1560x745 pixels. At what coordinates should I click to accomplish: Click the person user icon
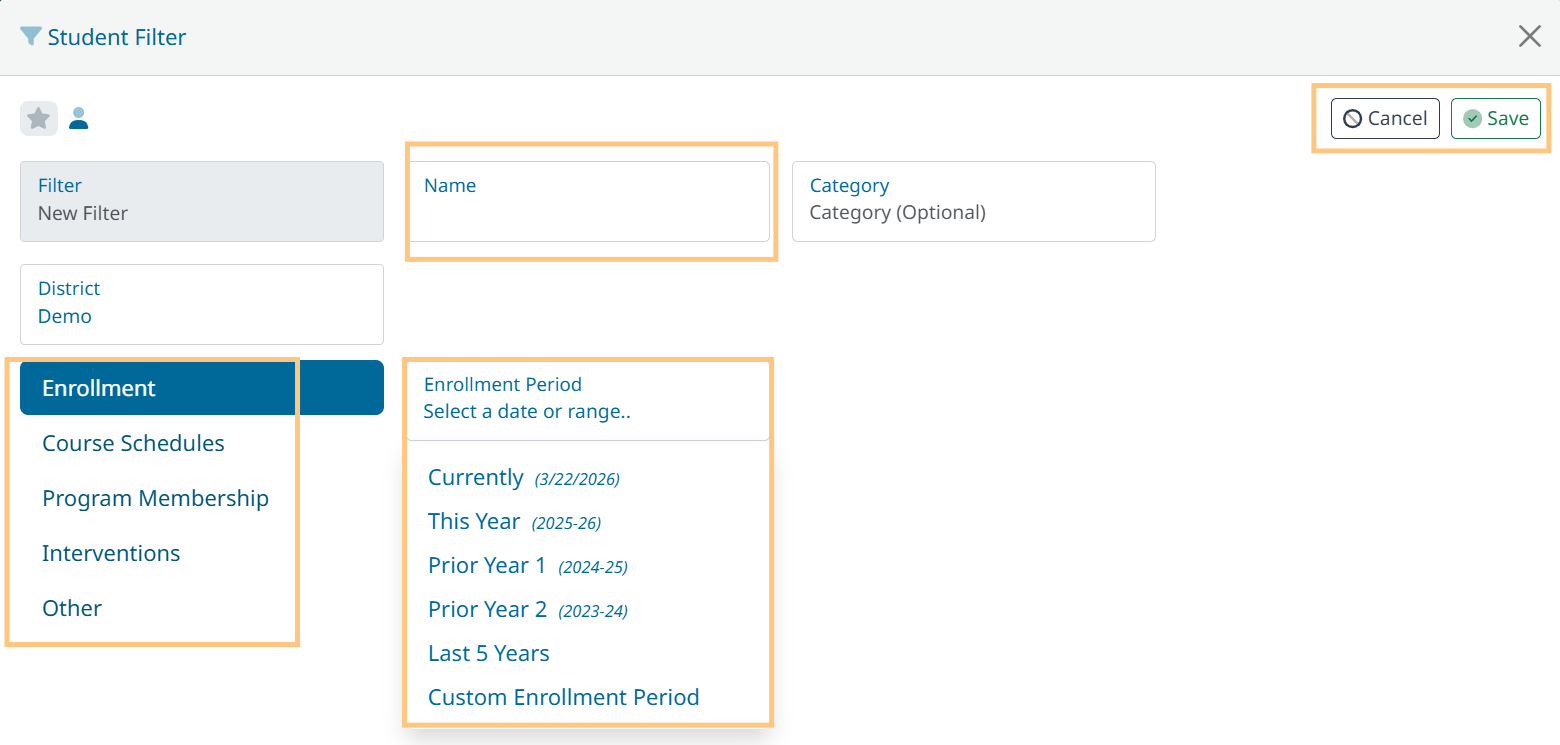(79, 119)
